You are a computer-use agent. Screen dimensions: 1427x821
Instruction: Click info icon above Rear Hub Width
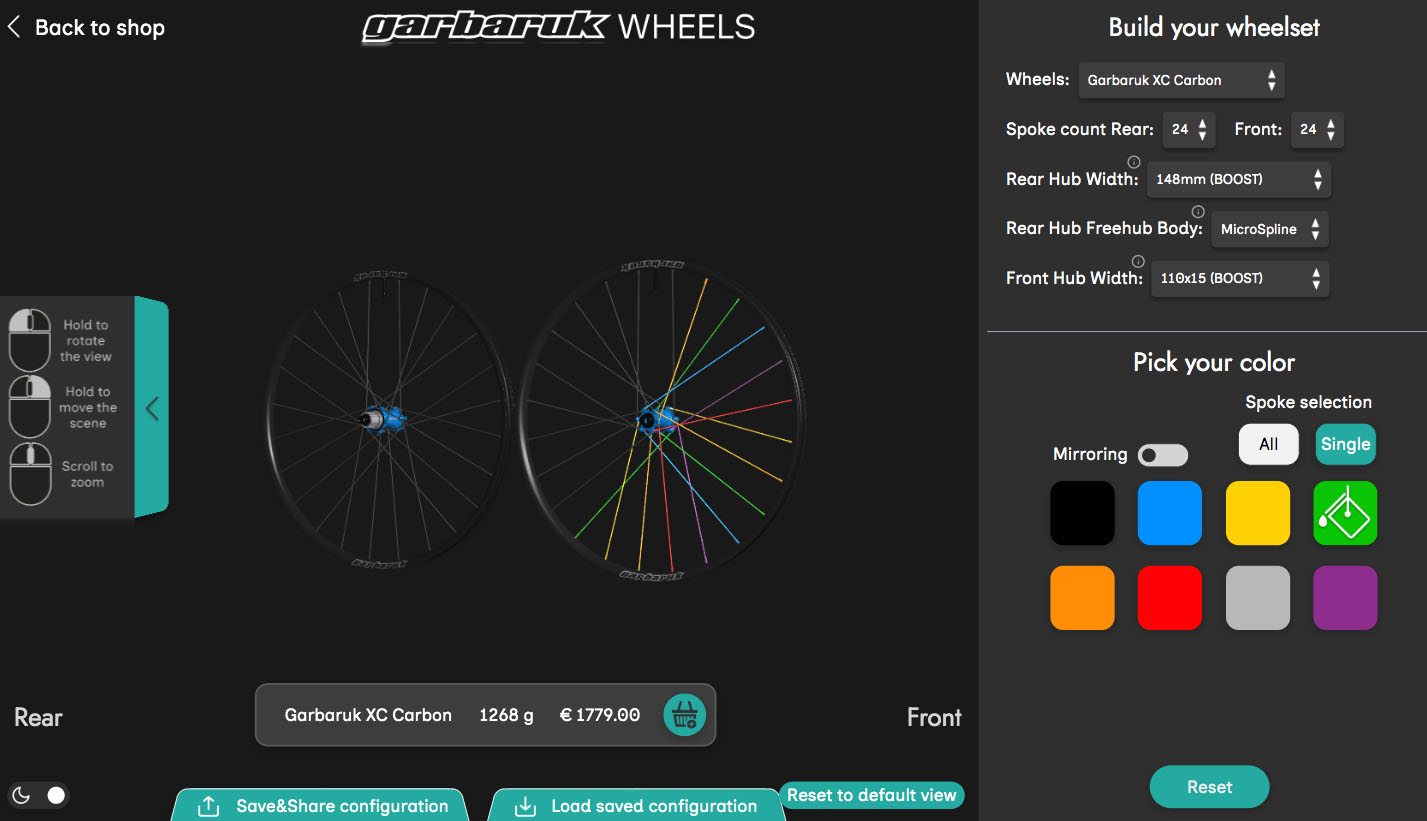coord(1133,162)
